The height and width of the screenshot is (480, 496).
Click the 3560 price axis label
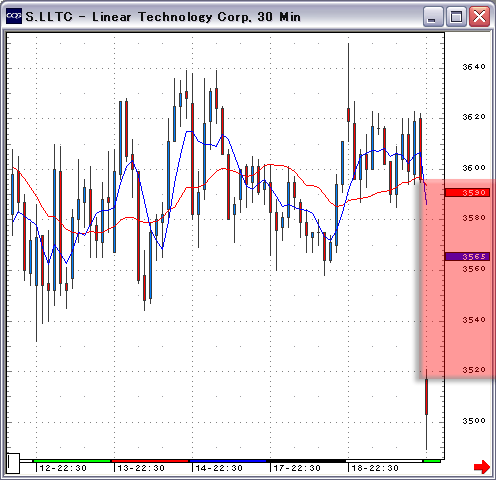click(474, 269)
